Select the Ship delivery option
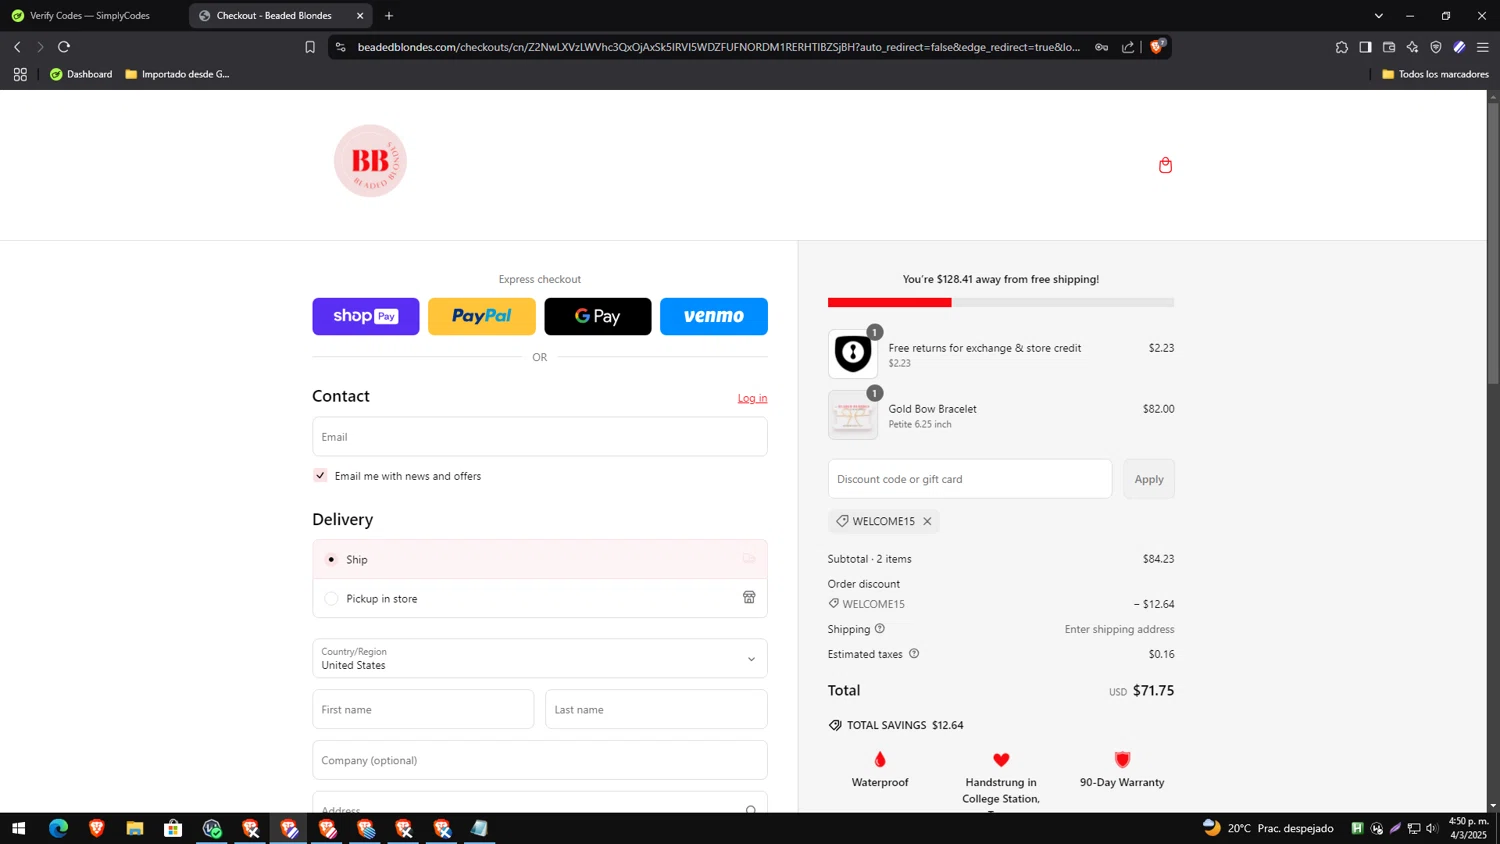1500x844 pixels. [x=540, y=559]
